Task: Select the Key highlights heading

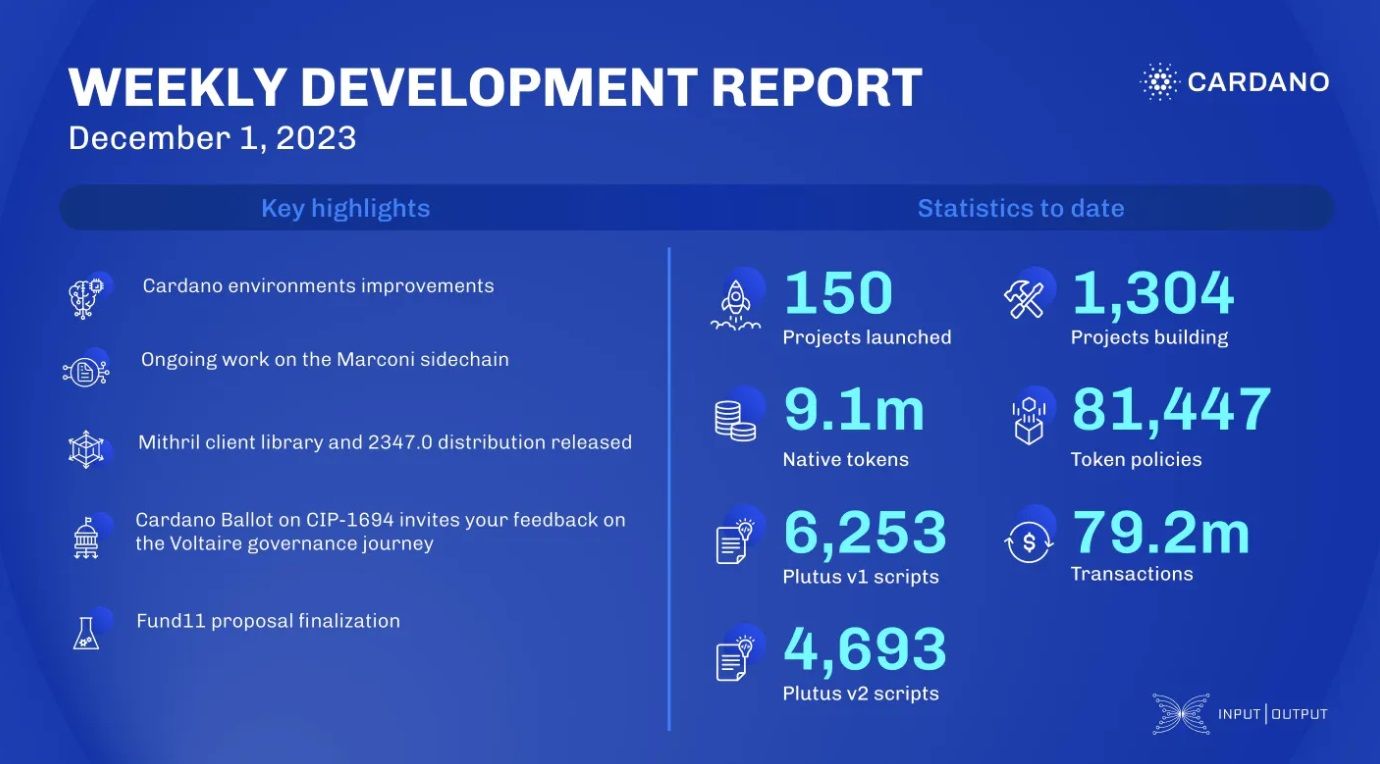Action: [x=345, y=208]
